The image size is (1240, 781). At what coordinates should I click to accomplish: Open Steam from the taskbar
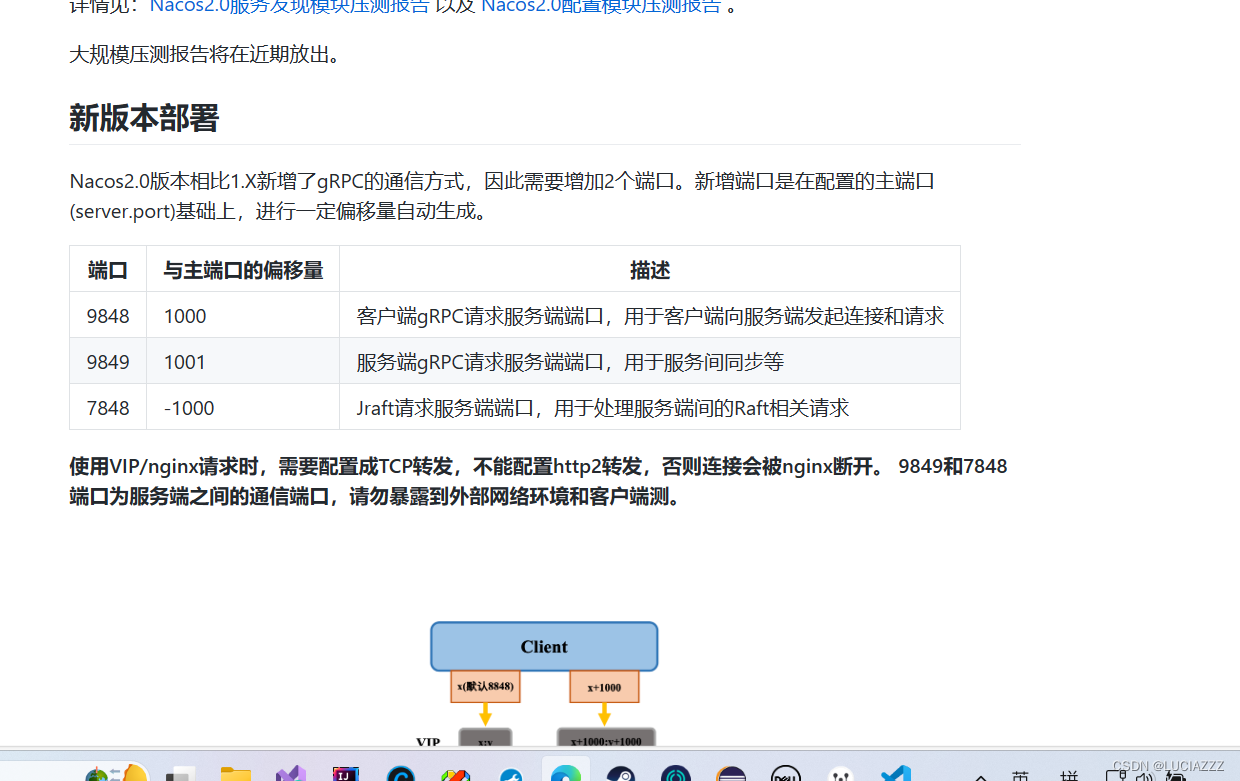coord(620,774)
